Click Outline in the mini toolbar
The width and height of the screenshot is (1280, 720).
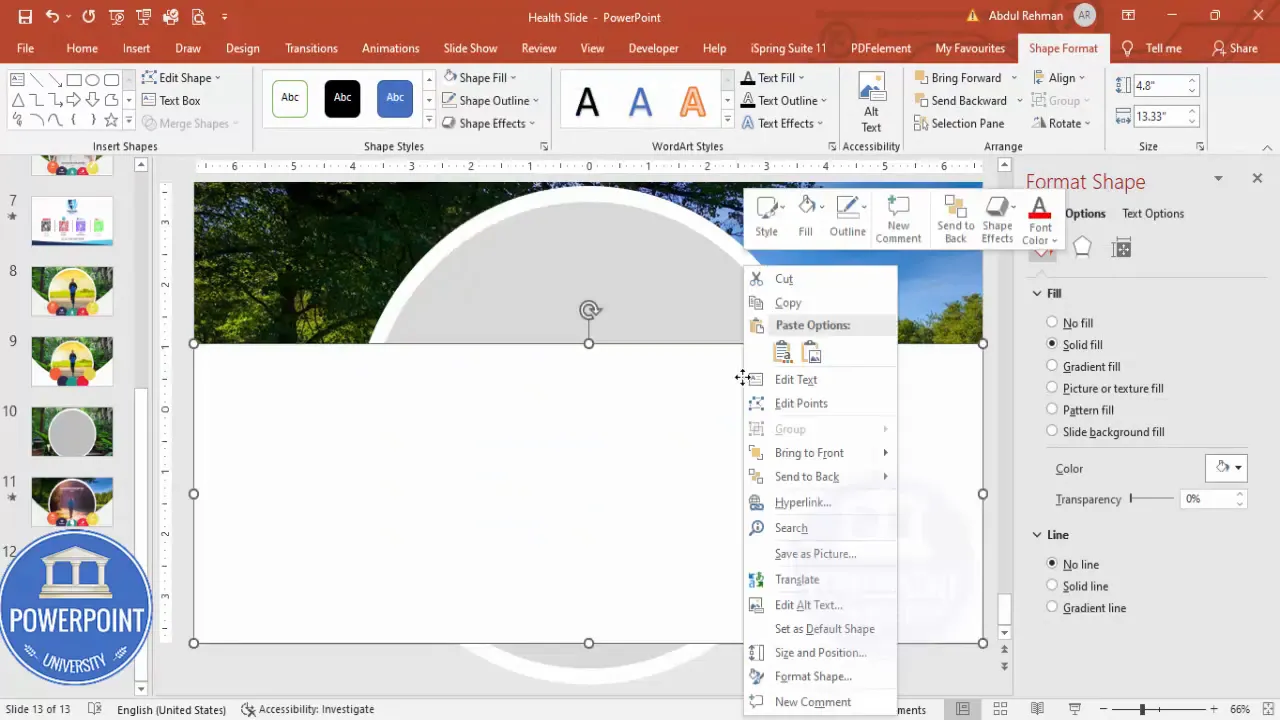pos(848,217)
